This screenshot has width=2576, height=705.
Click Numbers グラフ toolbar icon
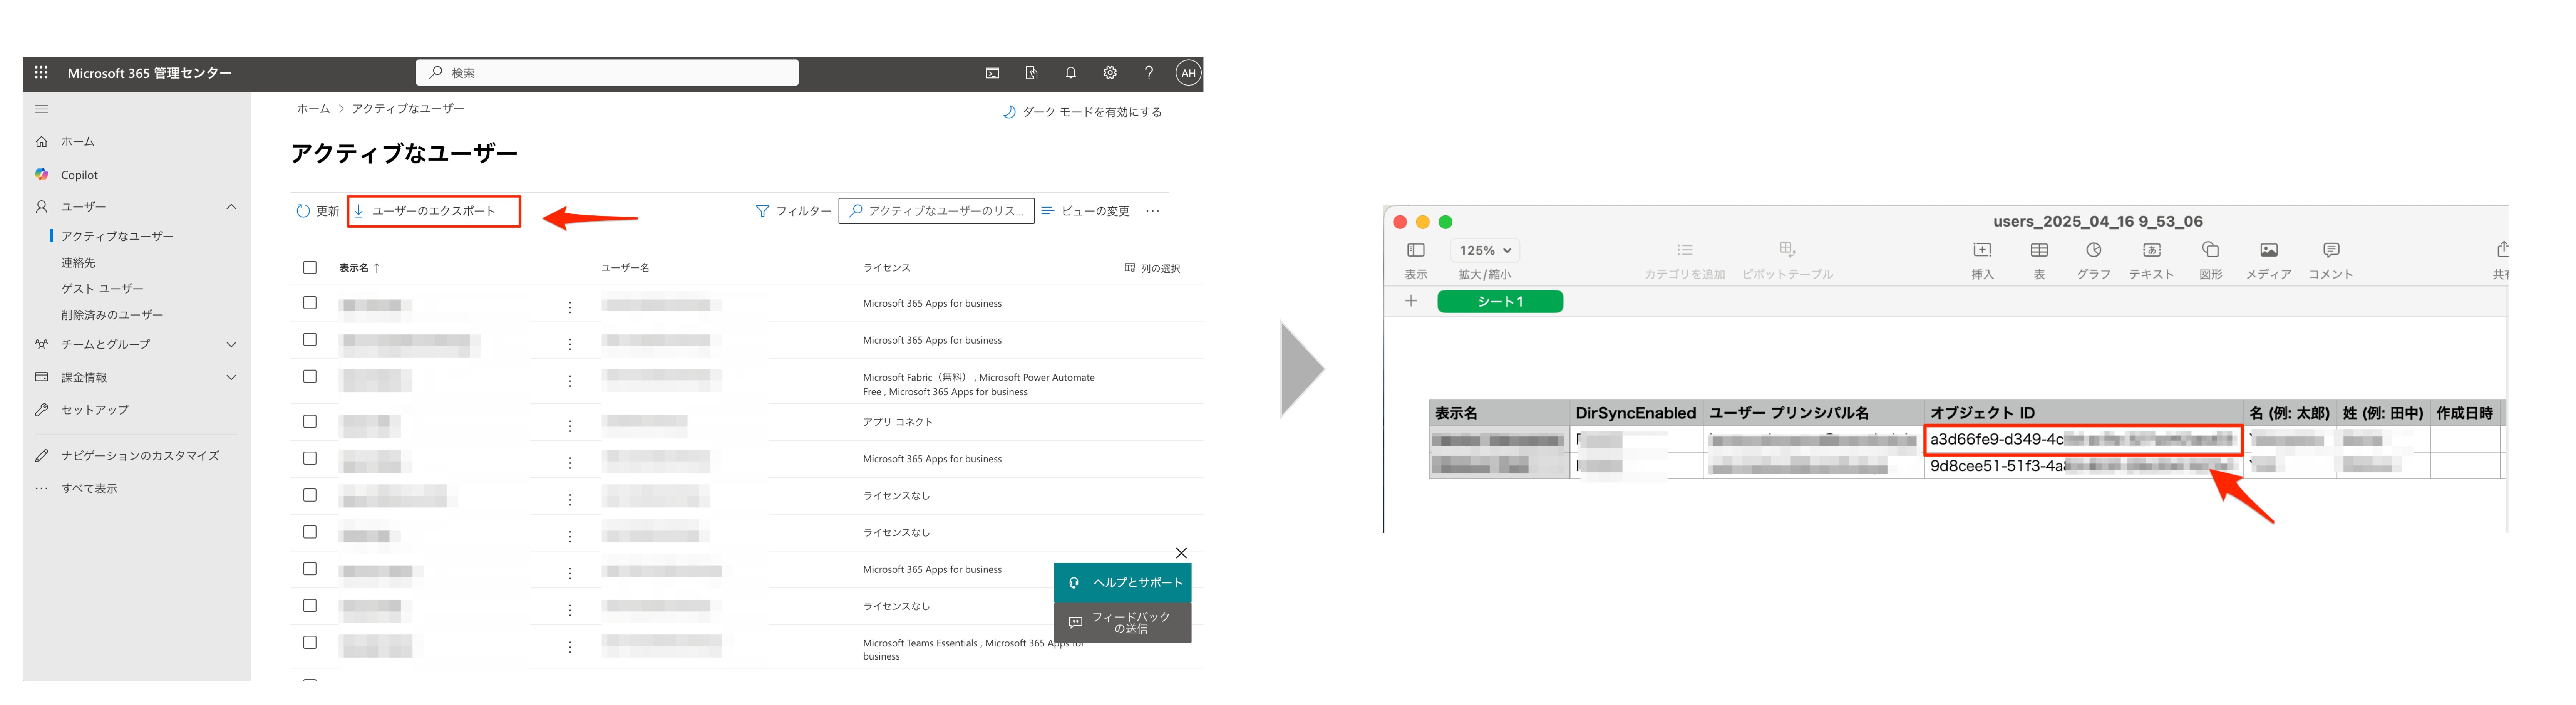click(x=2093, y=250)
